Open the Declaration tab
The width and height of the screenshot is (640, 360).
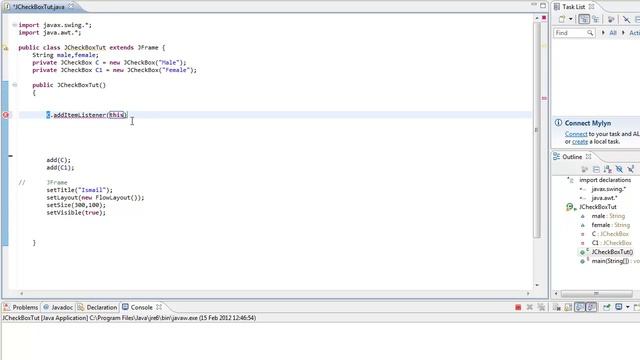tap(98, 307)
